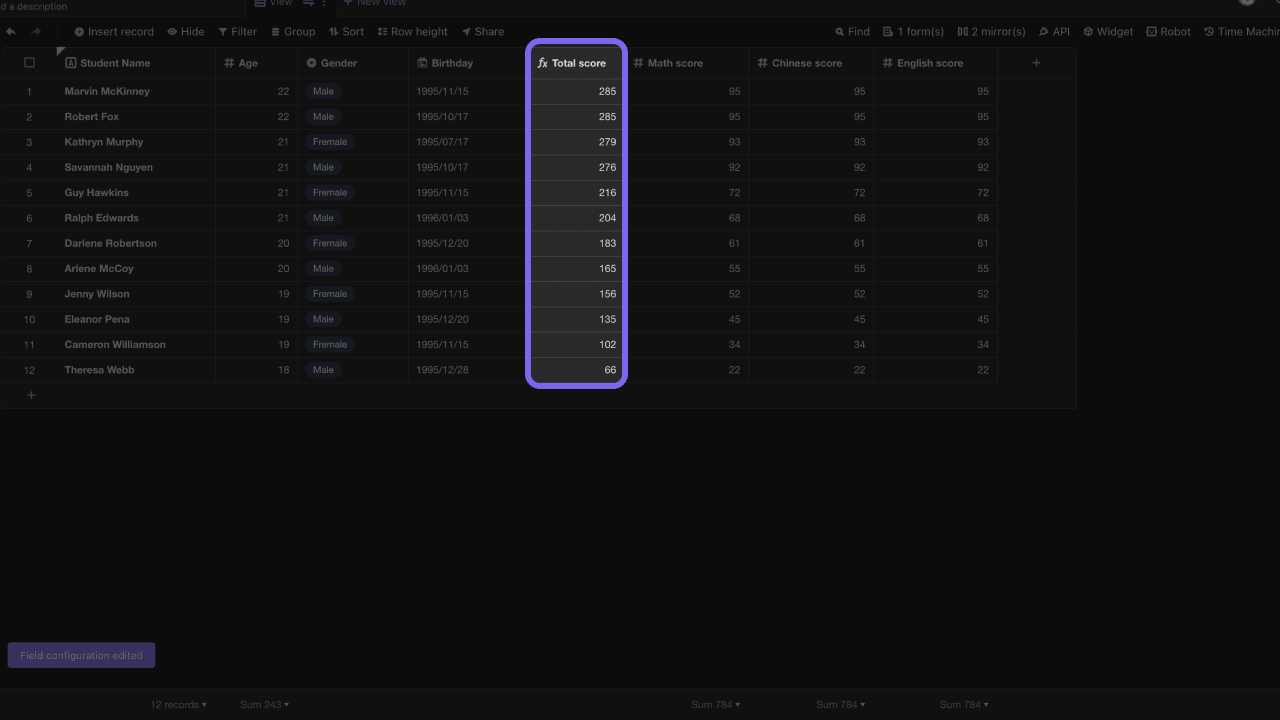
Task: Add a new column with the plus icon
Action: (1036, 63)
